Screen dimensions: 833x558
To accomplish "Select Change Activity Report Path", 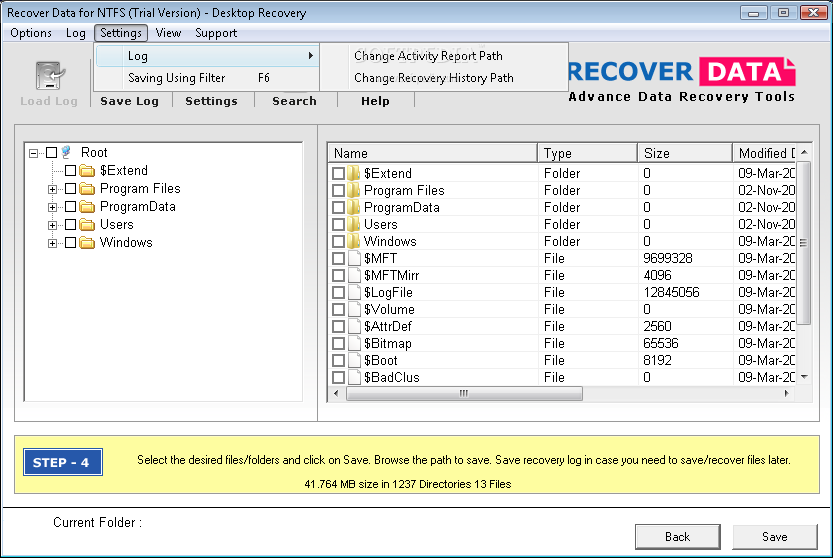I will click(428, 56).
